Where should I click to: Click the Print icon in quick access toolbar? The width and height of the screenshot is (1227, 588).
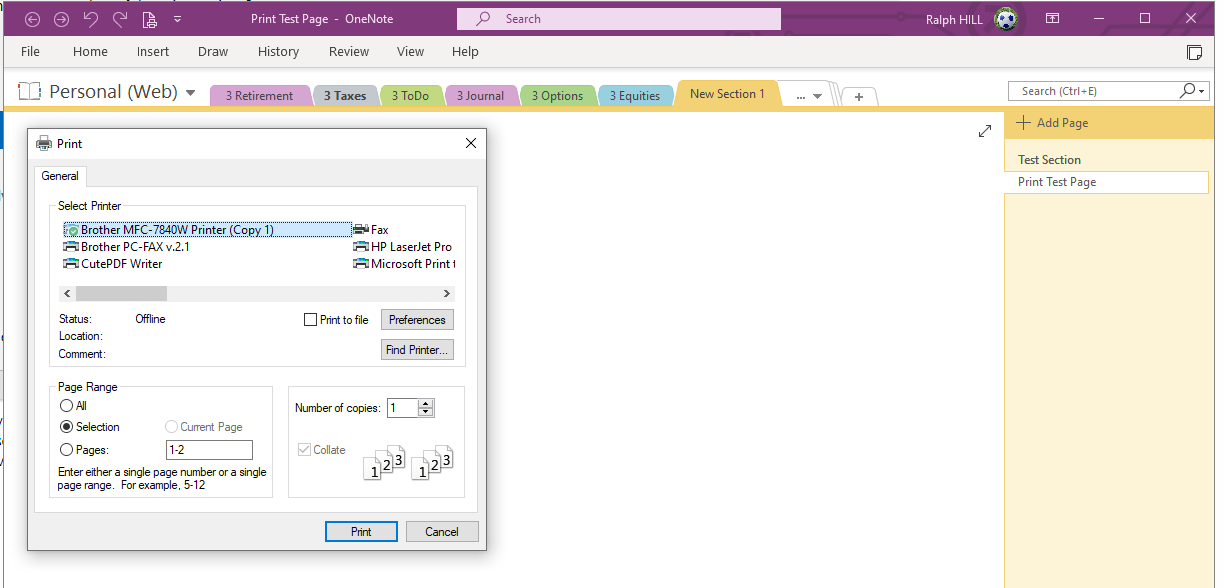(150, 18)
